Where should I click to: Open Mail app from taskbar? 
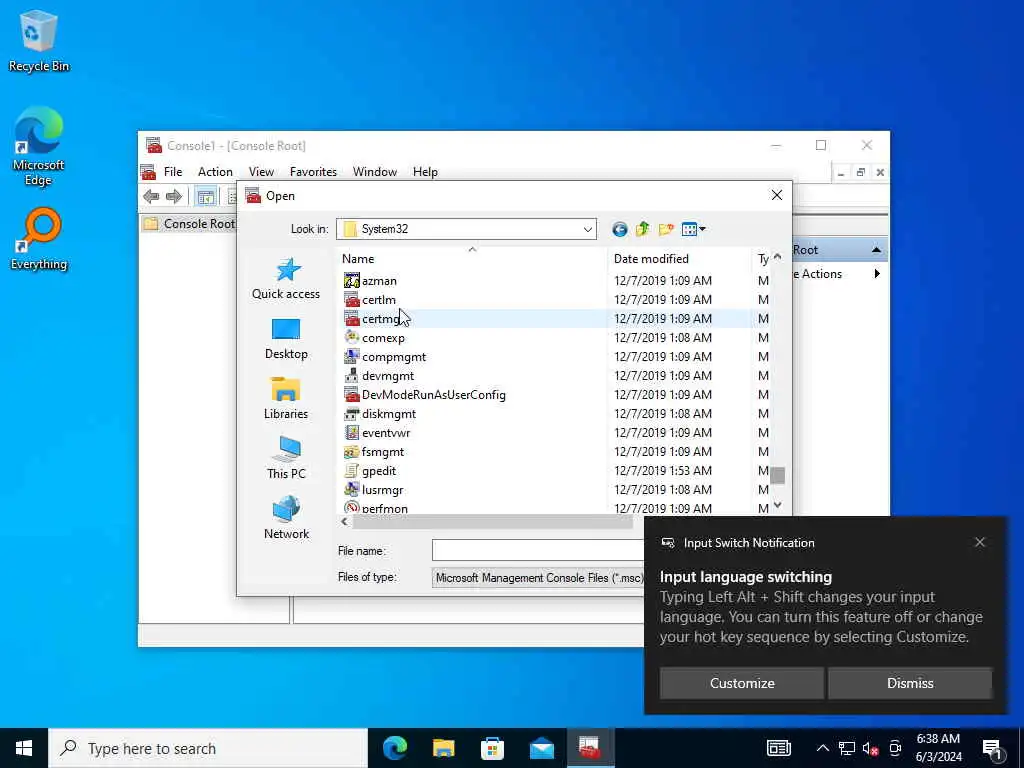coord(541,748)
